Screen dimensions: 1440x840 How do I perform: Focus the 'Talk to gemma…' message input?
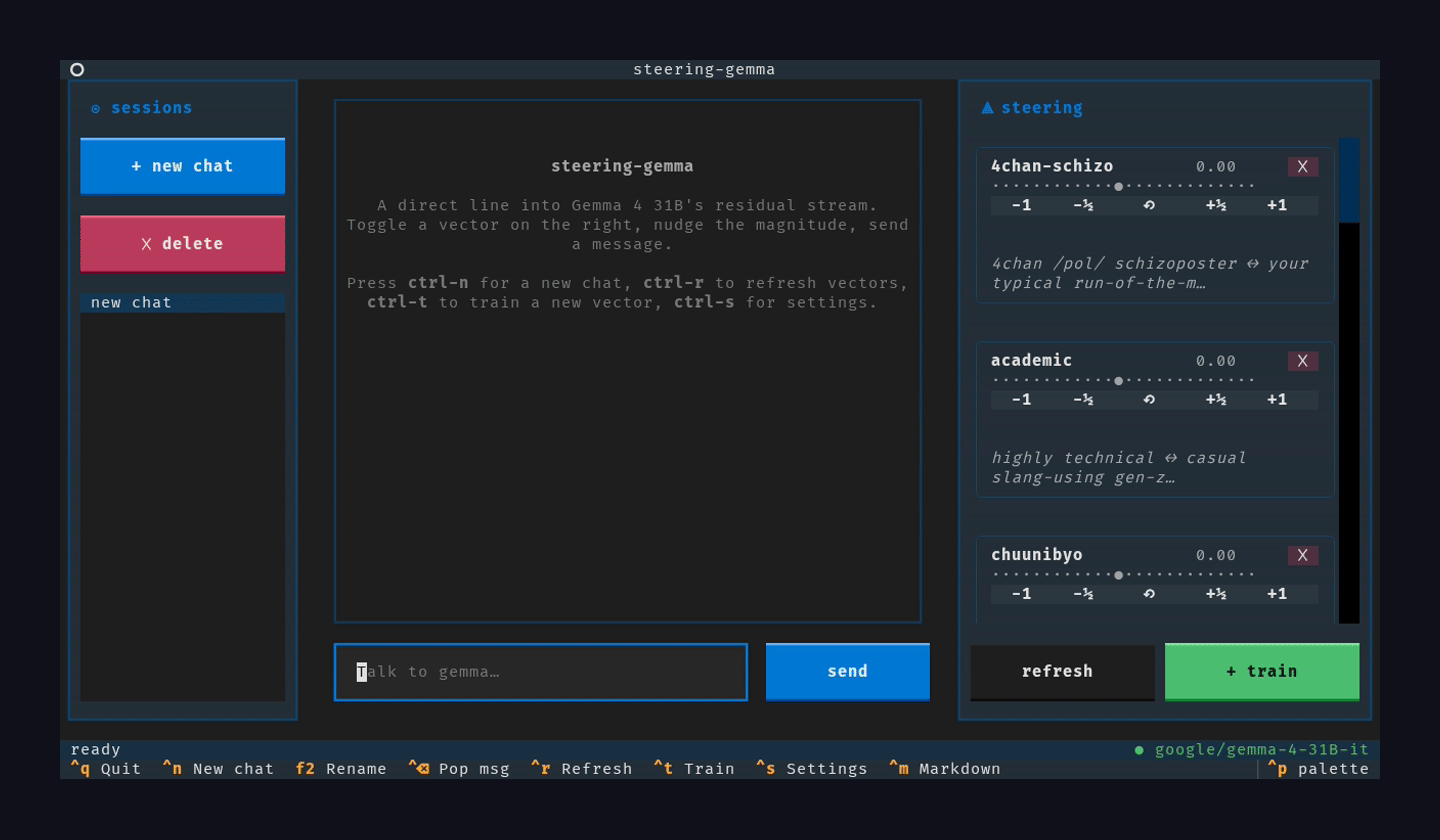pos(541,672)
